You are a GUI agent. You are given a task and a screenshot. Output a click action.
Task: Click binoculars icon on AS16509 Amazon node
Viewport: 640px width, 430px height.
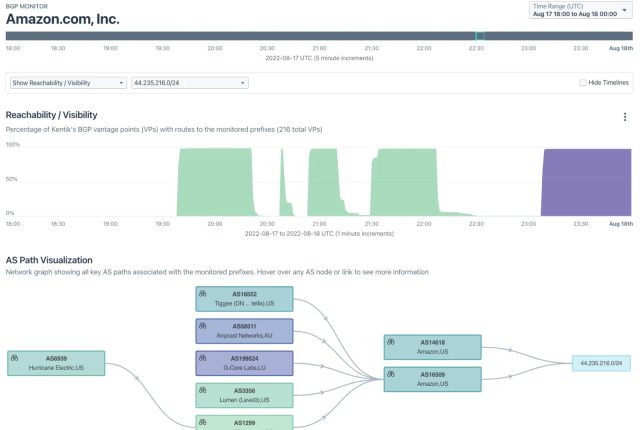click(x=391, y=374)
